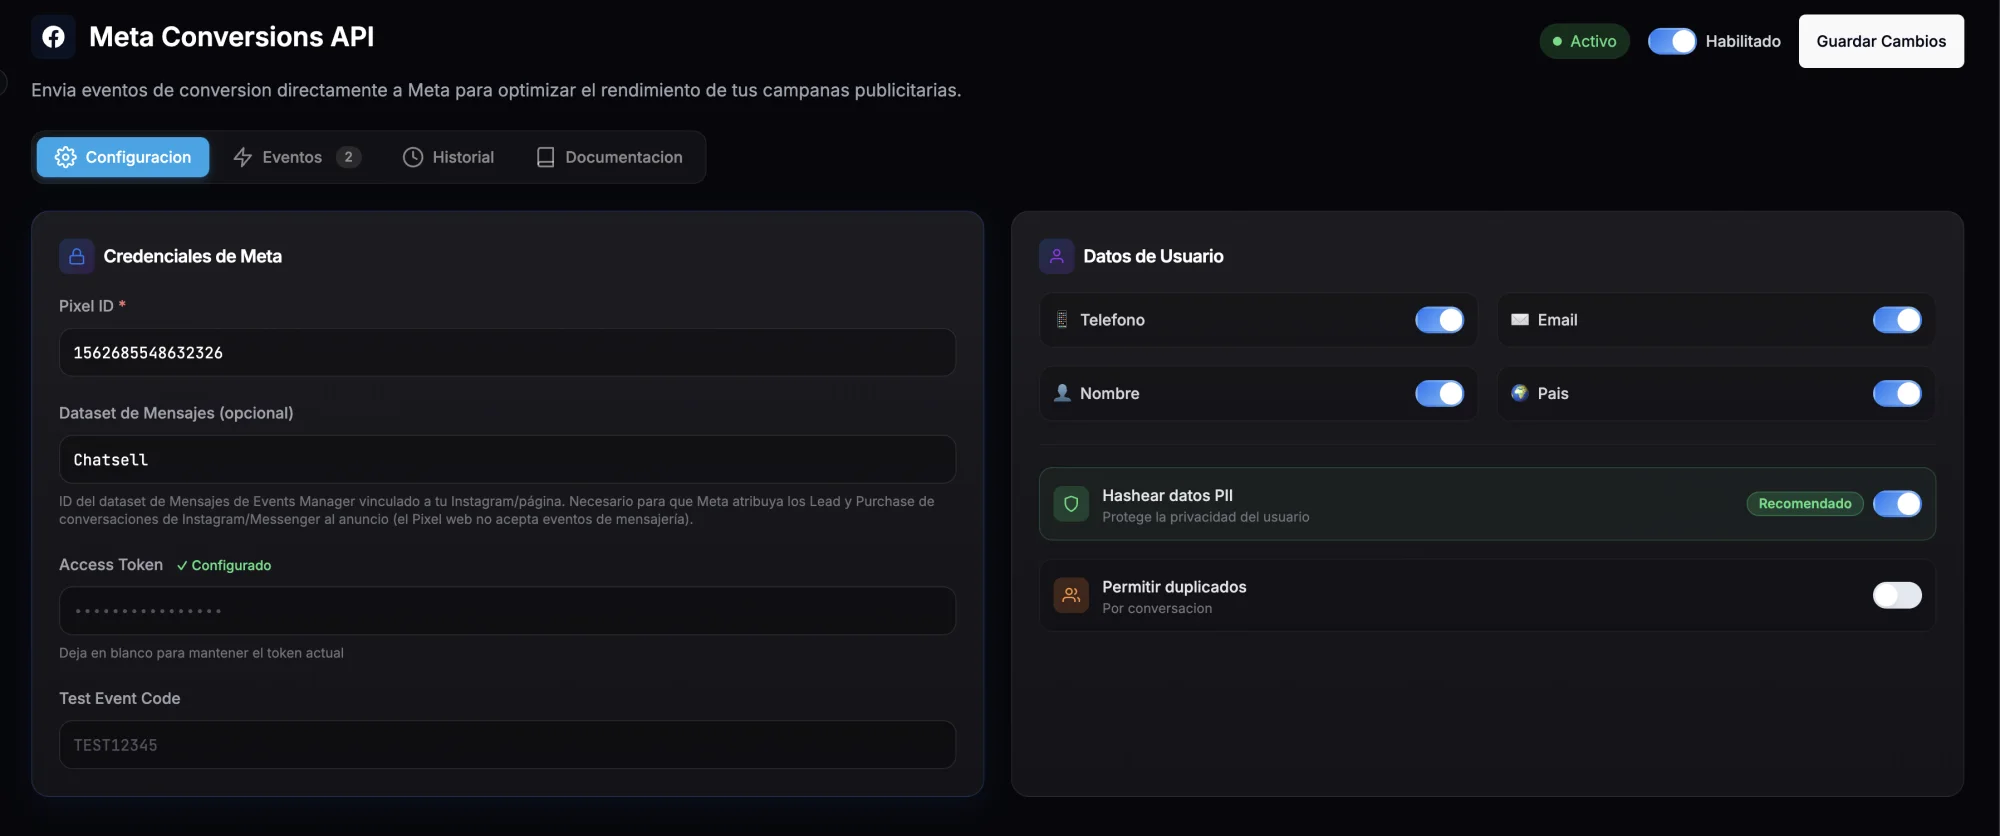The image size is (2000, 836).
Task: Click 'Deja en blanco para mantener el token actual'
Action: [x=201, y=653]
